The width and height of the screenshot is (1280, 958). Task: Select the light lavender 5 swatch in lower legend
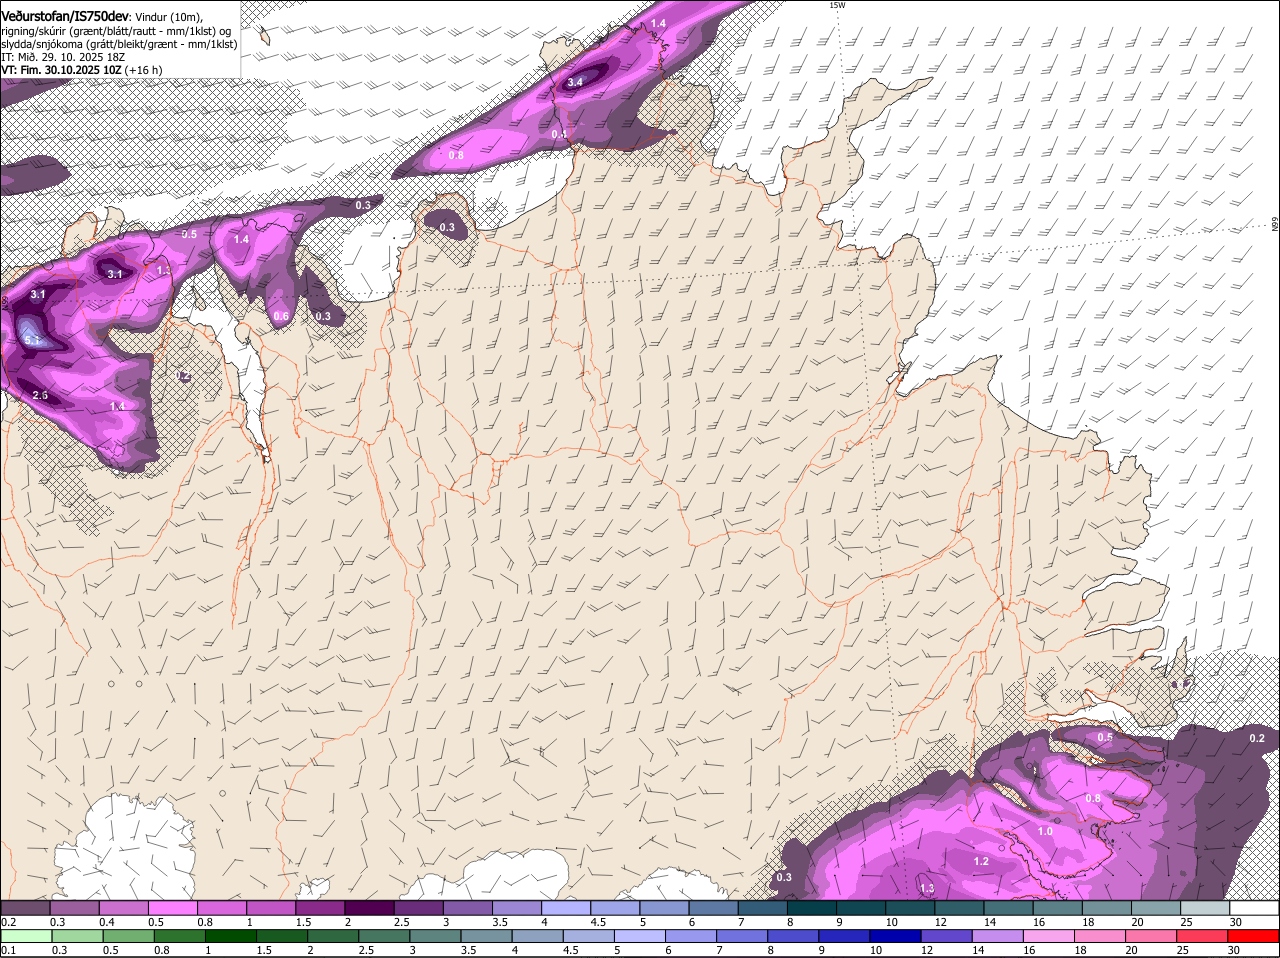(639, 936)
